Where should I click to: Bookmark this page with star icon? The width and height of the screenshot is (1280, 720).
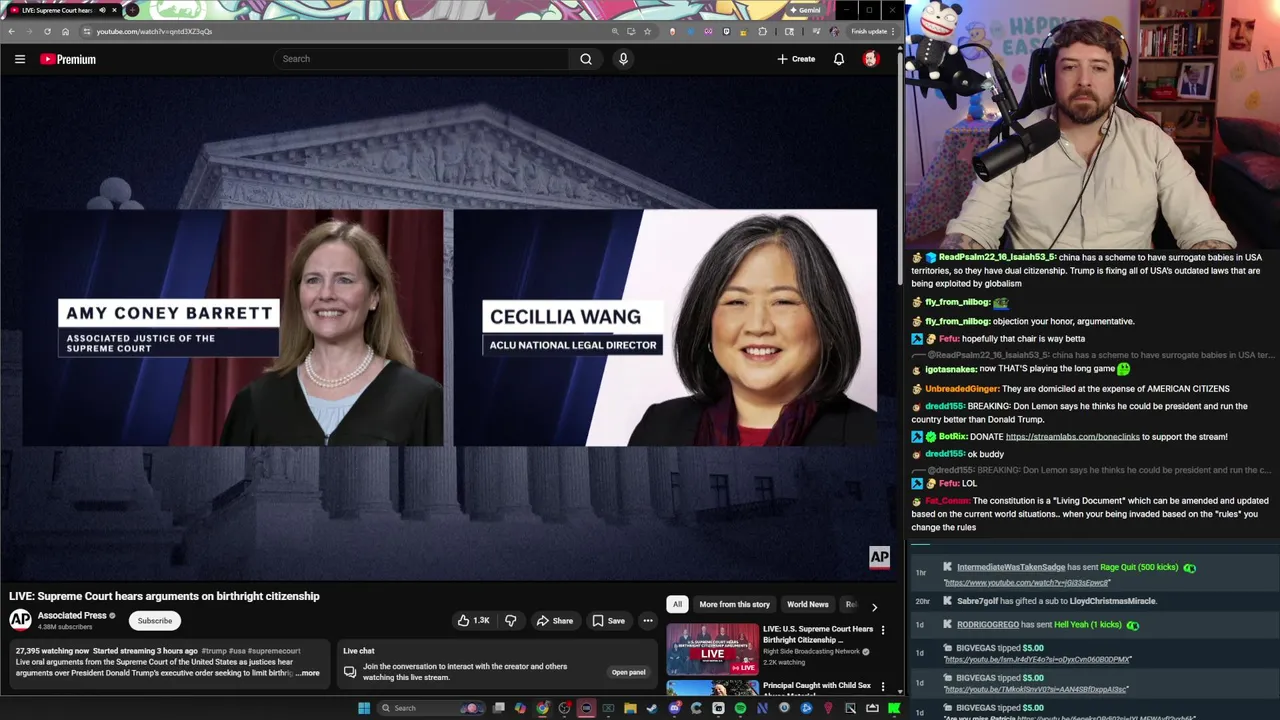[x=647, y=31]
